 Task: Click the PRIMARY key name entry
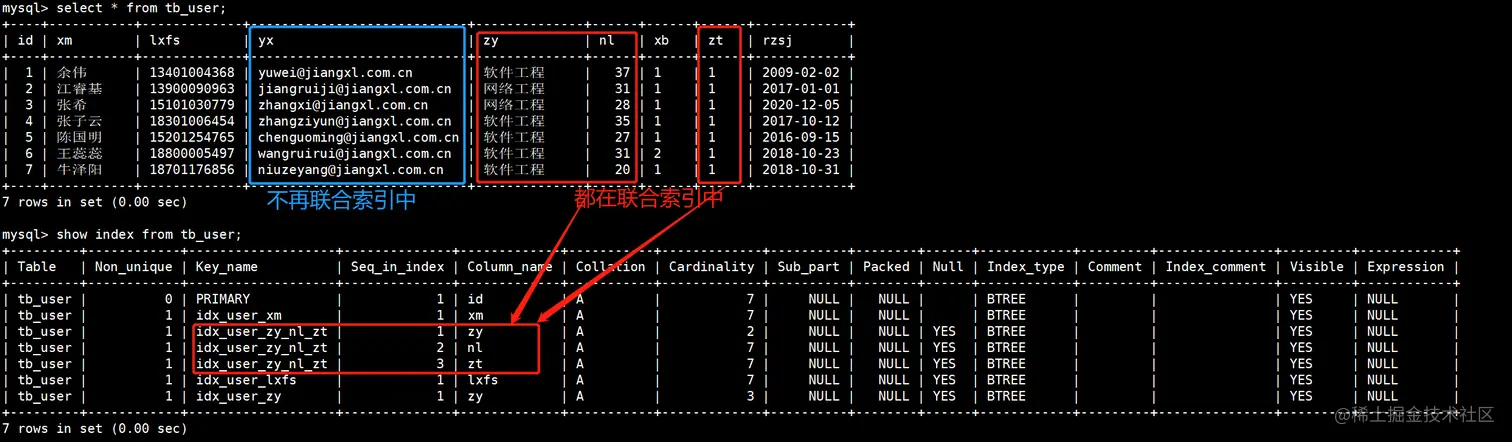223,299
